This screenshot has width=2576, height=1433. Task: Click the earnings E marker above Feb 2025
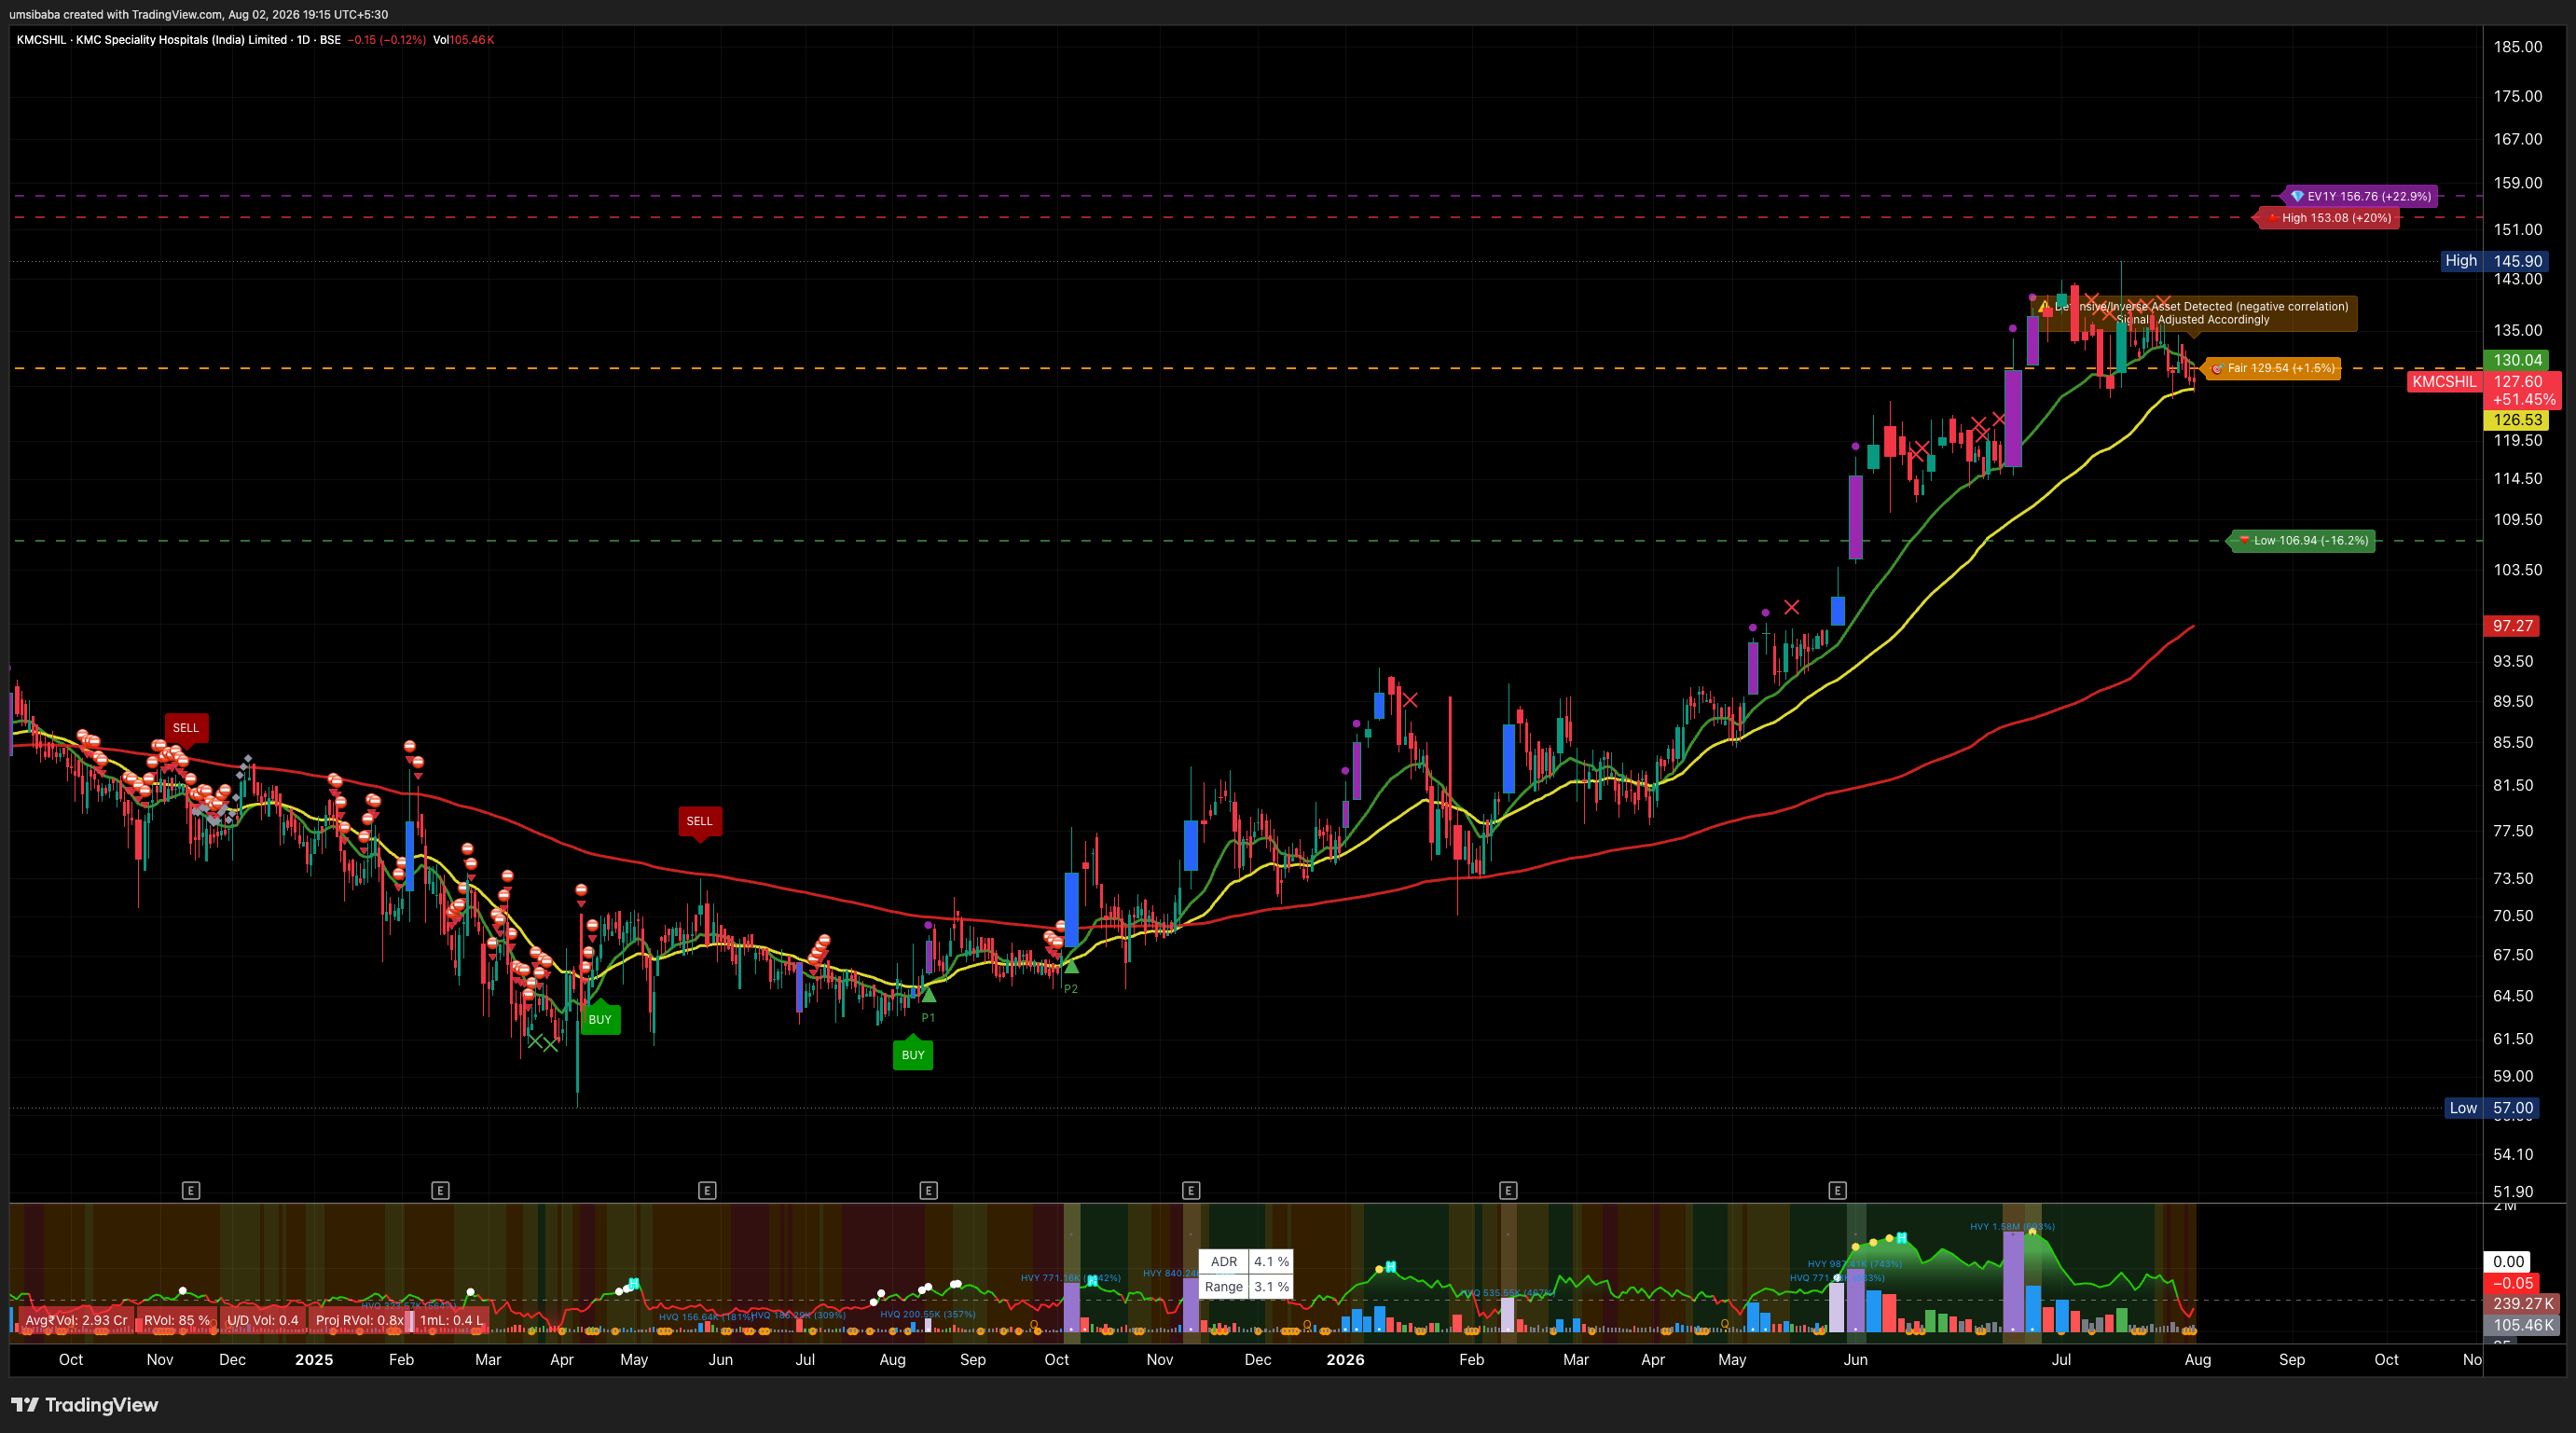(440, 1190)
